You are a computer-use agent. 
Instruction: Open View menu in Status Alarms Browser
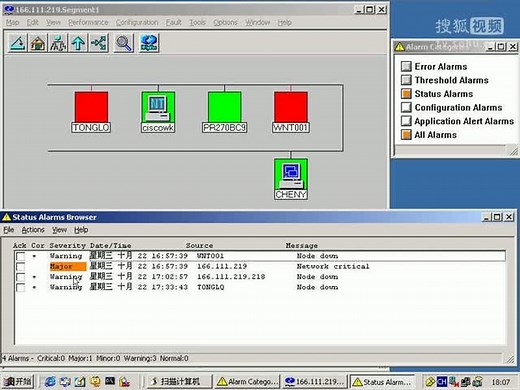click(59, 230)
